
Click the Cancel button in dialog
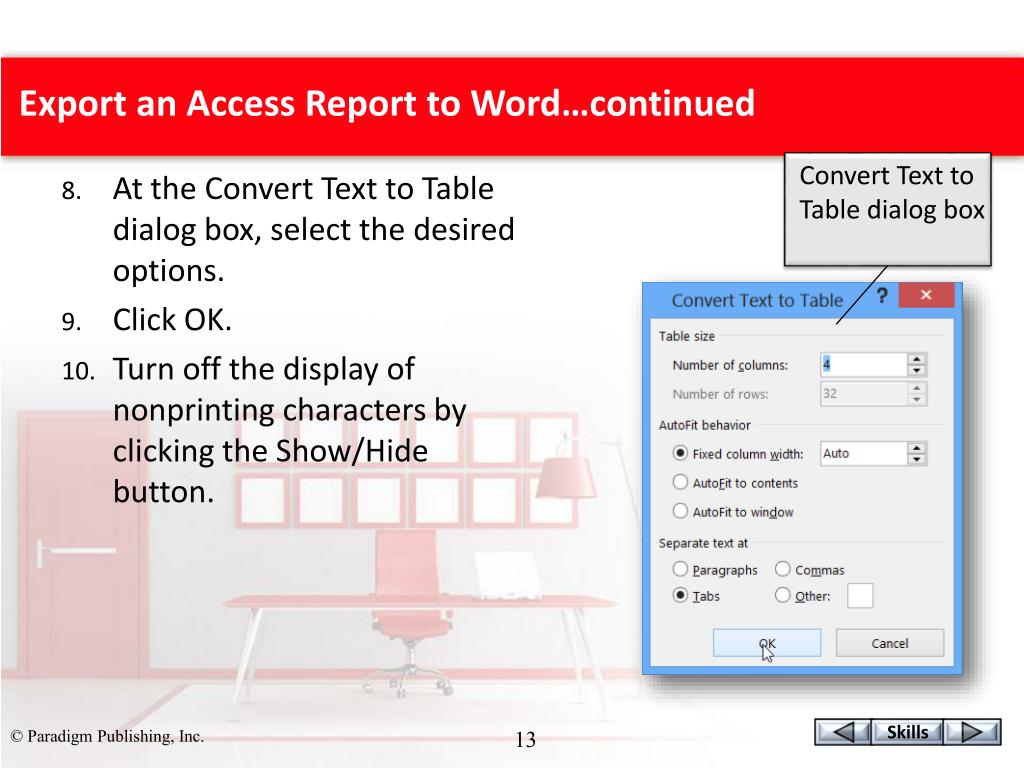[x=889, y=643]
